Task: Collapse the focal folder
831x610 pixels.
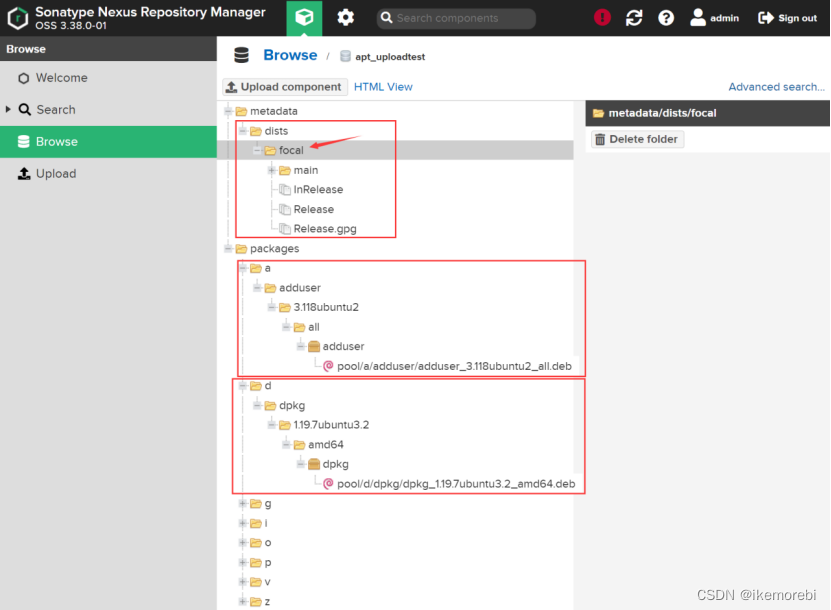Action: coord(258,151)
